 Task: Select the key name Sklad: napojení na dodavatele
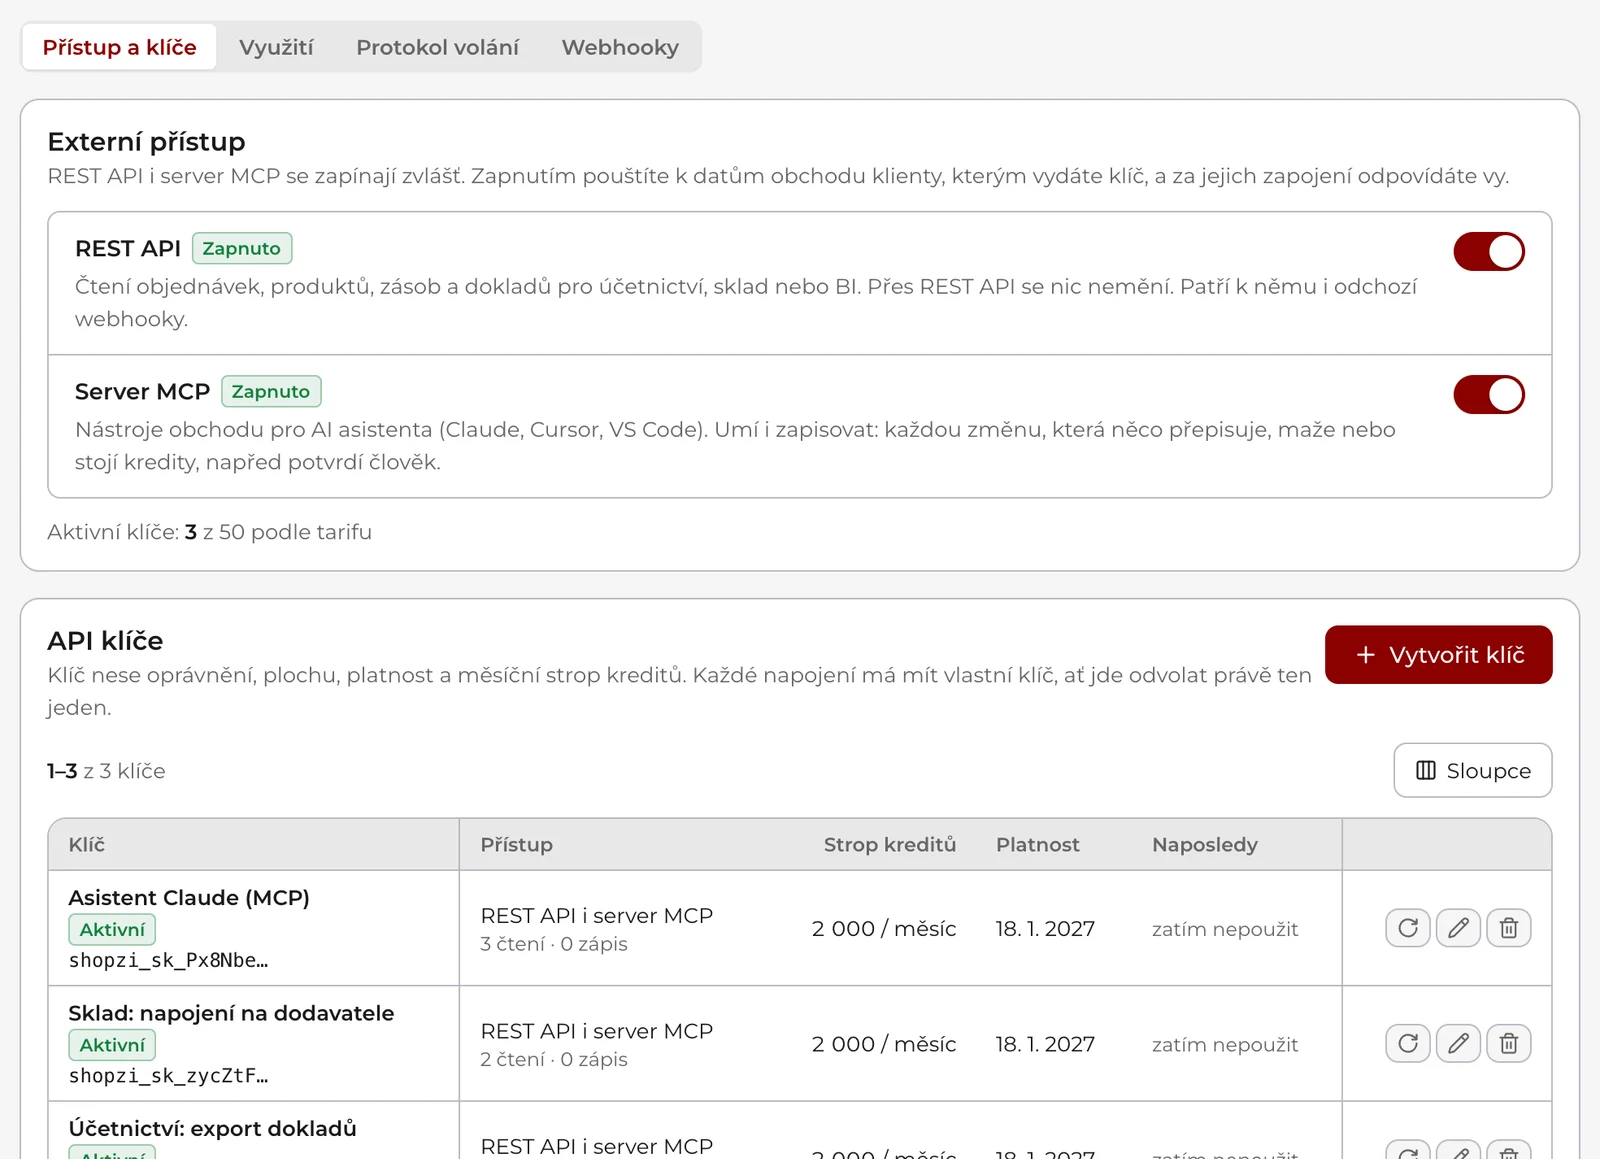(231, 1013)
